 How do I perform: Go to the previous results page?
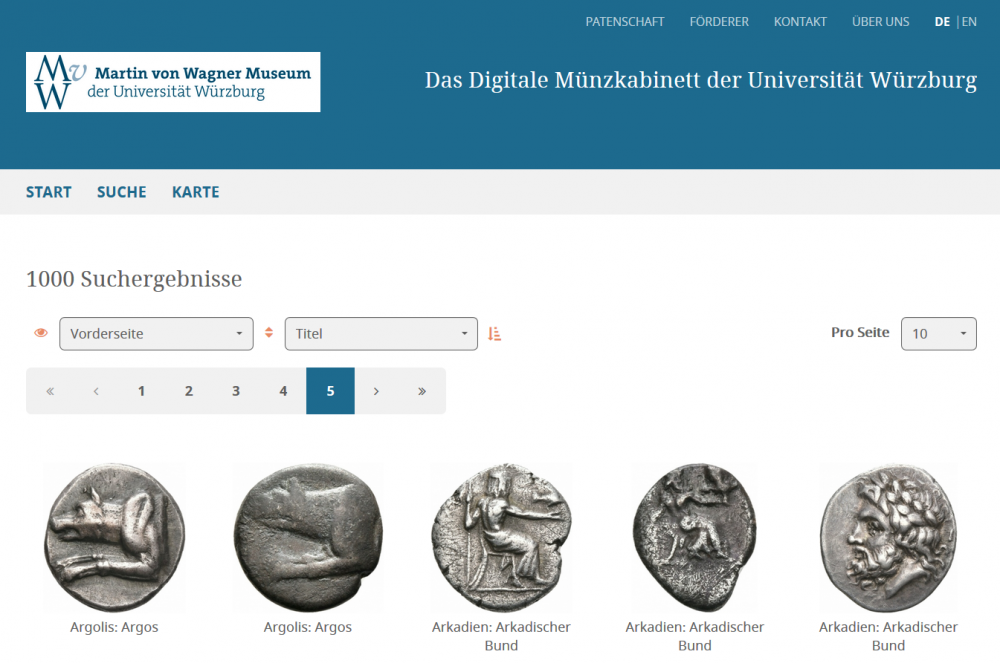[x=96, y=391]
